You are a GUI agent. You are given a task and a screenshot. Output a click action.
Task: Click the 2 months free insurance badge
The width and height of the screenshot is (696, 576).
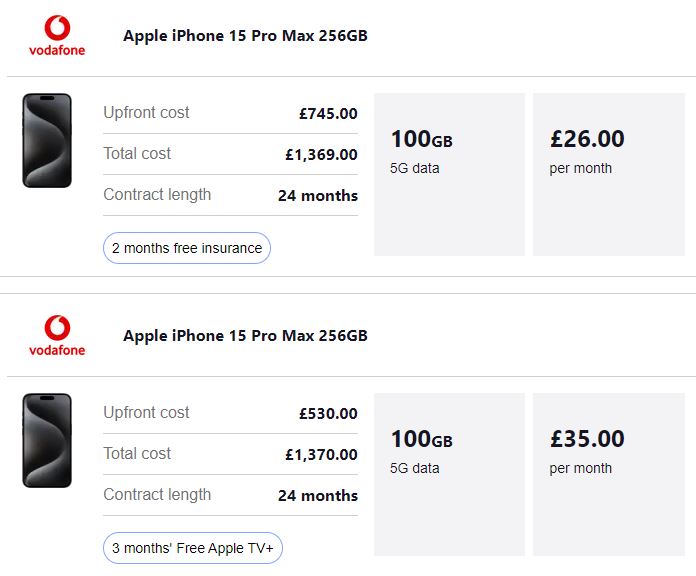pyautogui.click(x=187, y=248)
